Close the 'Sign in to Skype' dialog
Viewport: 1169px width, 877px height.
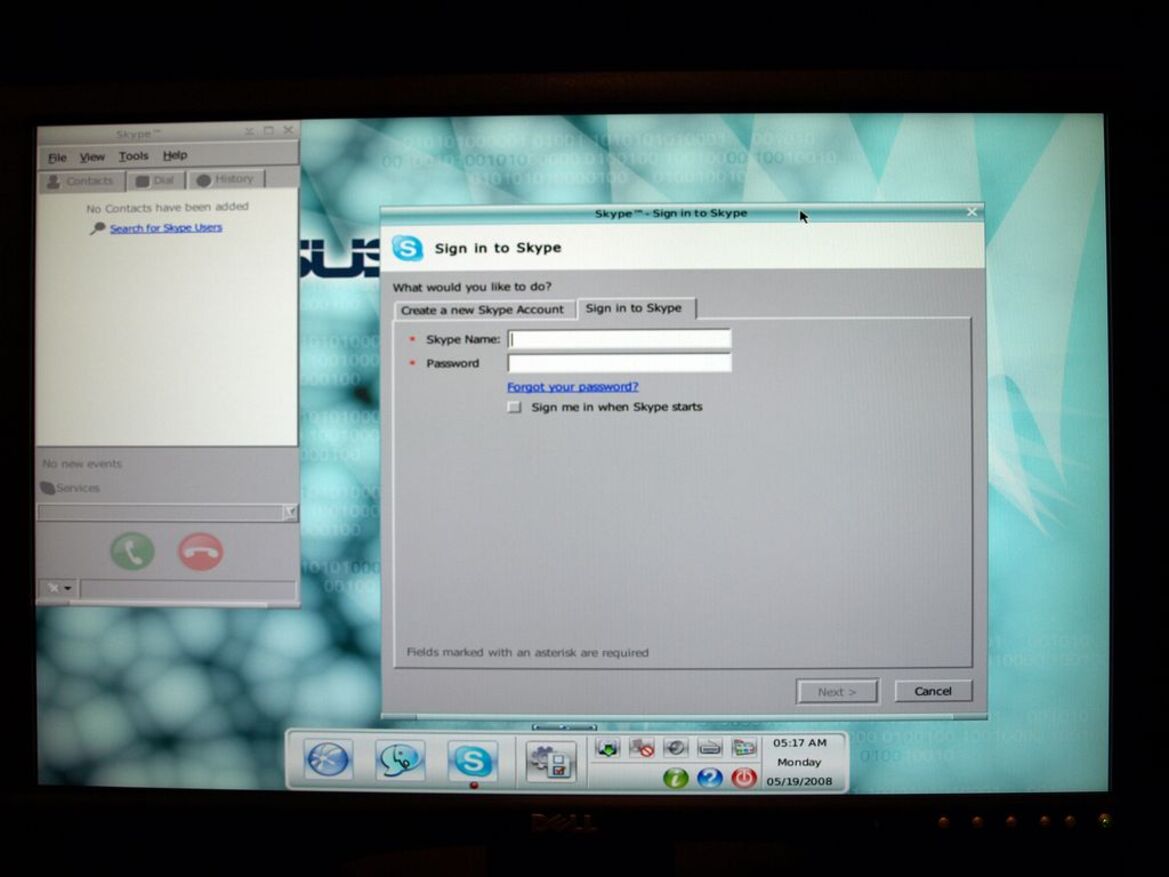[x=971, y=213]
